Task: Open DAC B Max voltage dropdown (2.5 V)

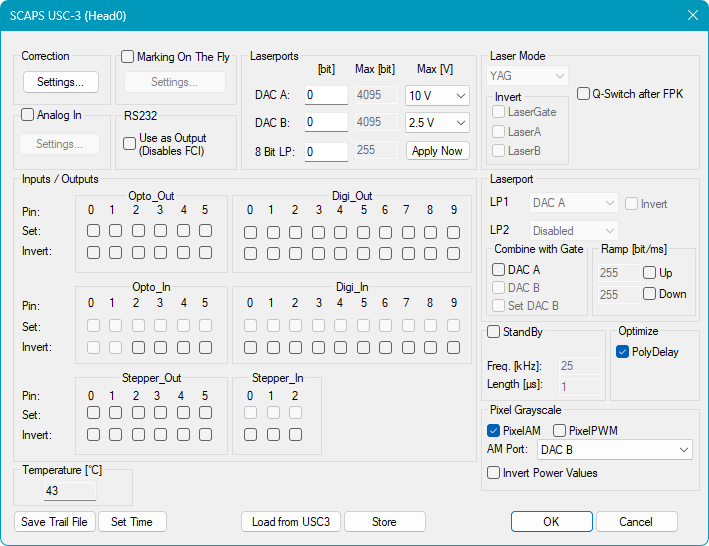Action: (437, 122)
